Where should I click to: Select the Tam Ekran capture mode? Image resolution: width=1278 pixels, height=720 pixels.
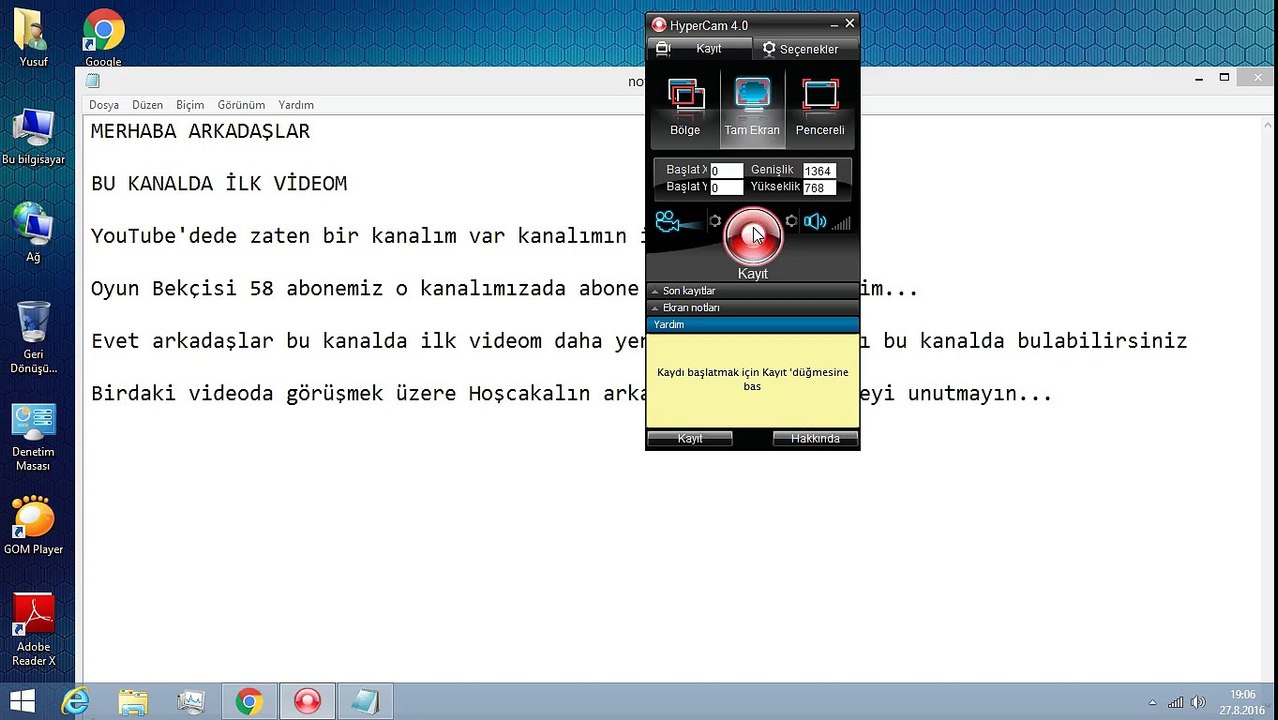(x=752, y=108)
